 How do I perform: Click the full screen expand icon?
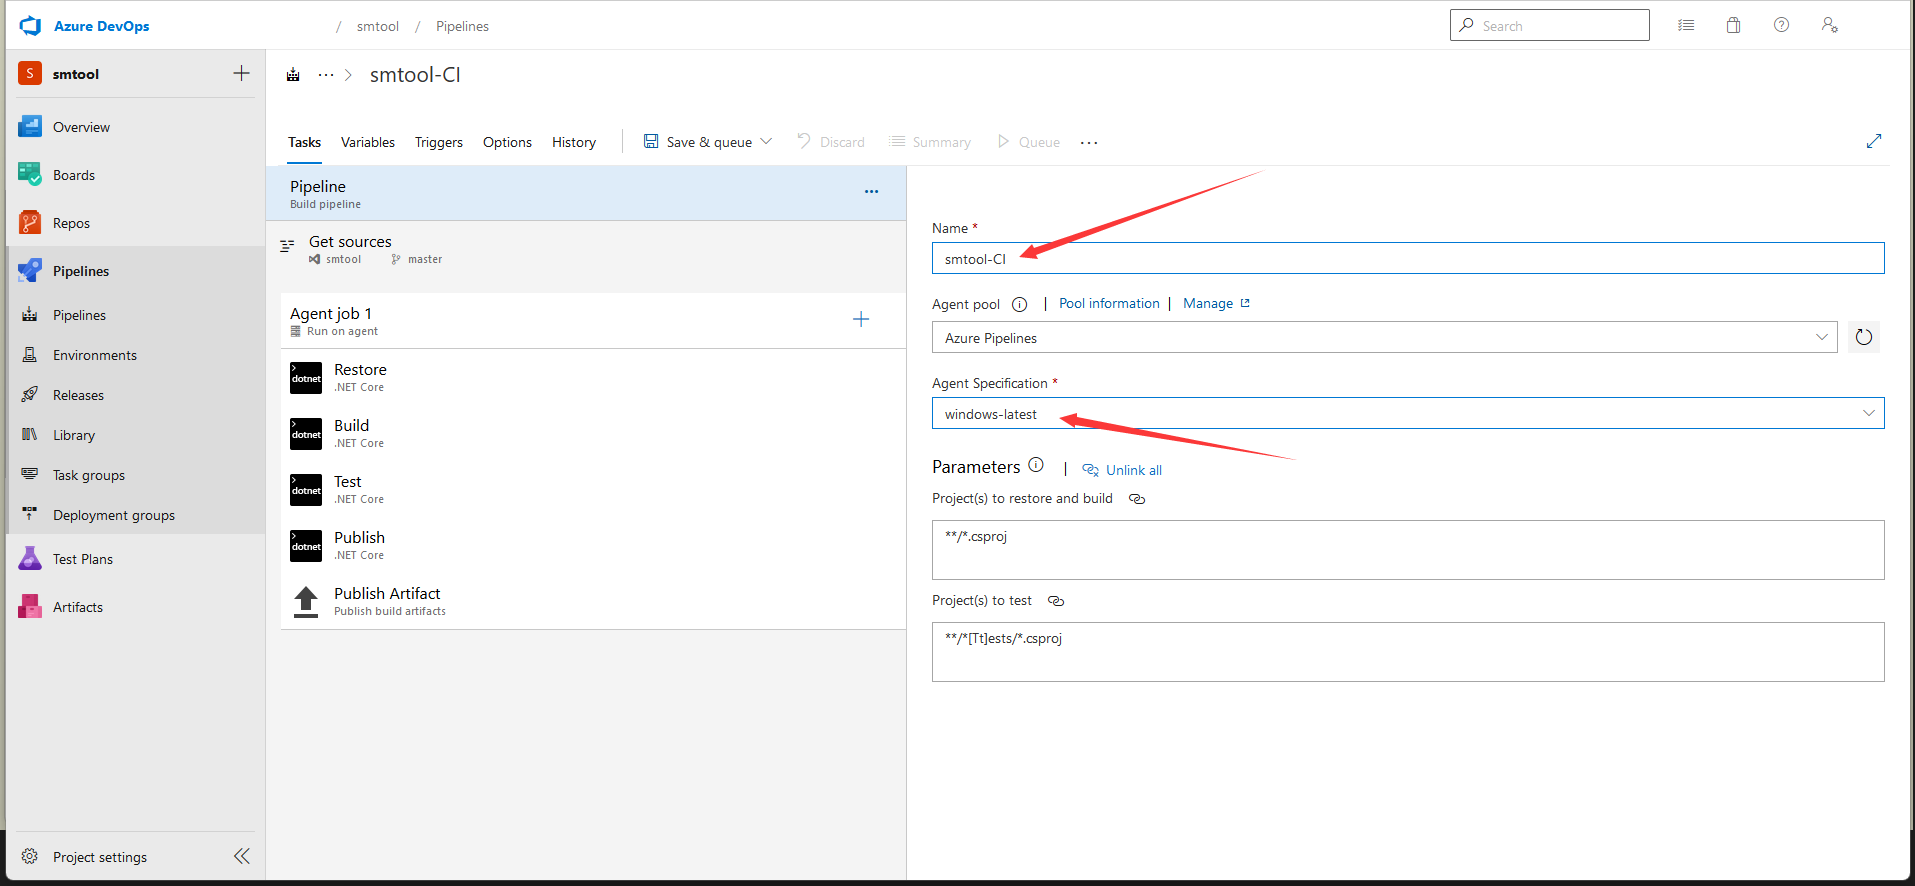tap(1873, 142)
